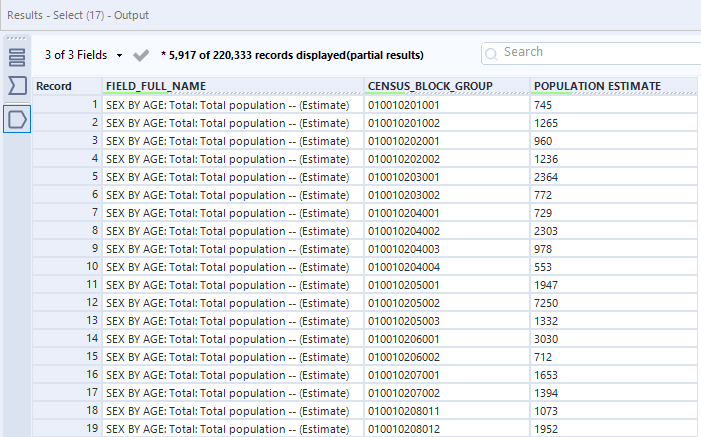This screenshot has width=701, height=437.
Task: Open the metadata view icon in sidebar
Action: (x=17, y=57)
